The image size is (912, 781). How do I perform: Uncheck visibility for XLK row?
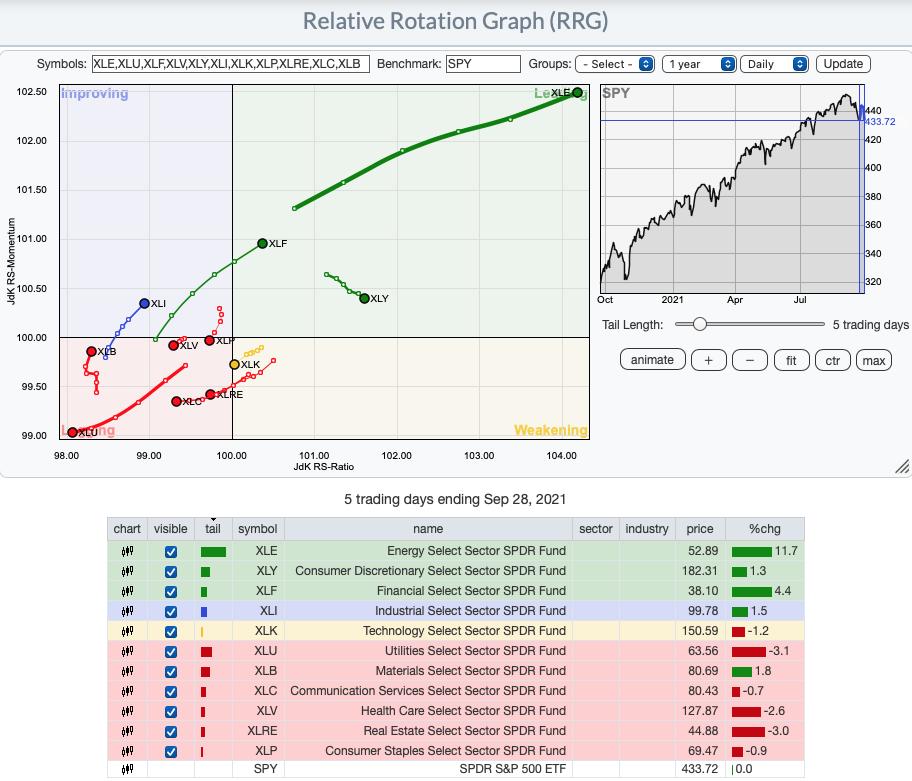click(x=170, y=632)
